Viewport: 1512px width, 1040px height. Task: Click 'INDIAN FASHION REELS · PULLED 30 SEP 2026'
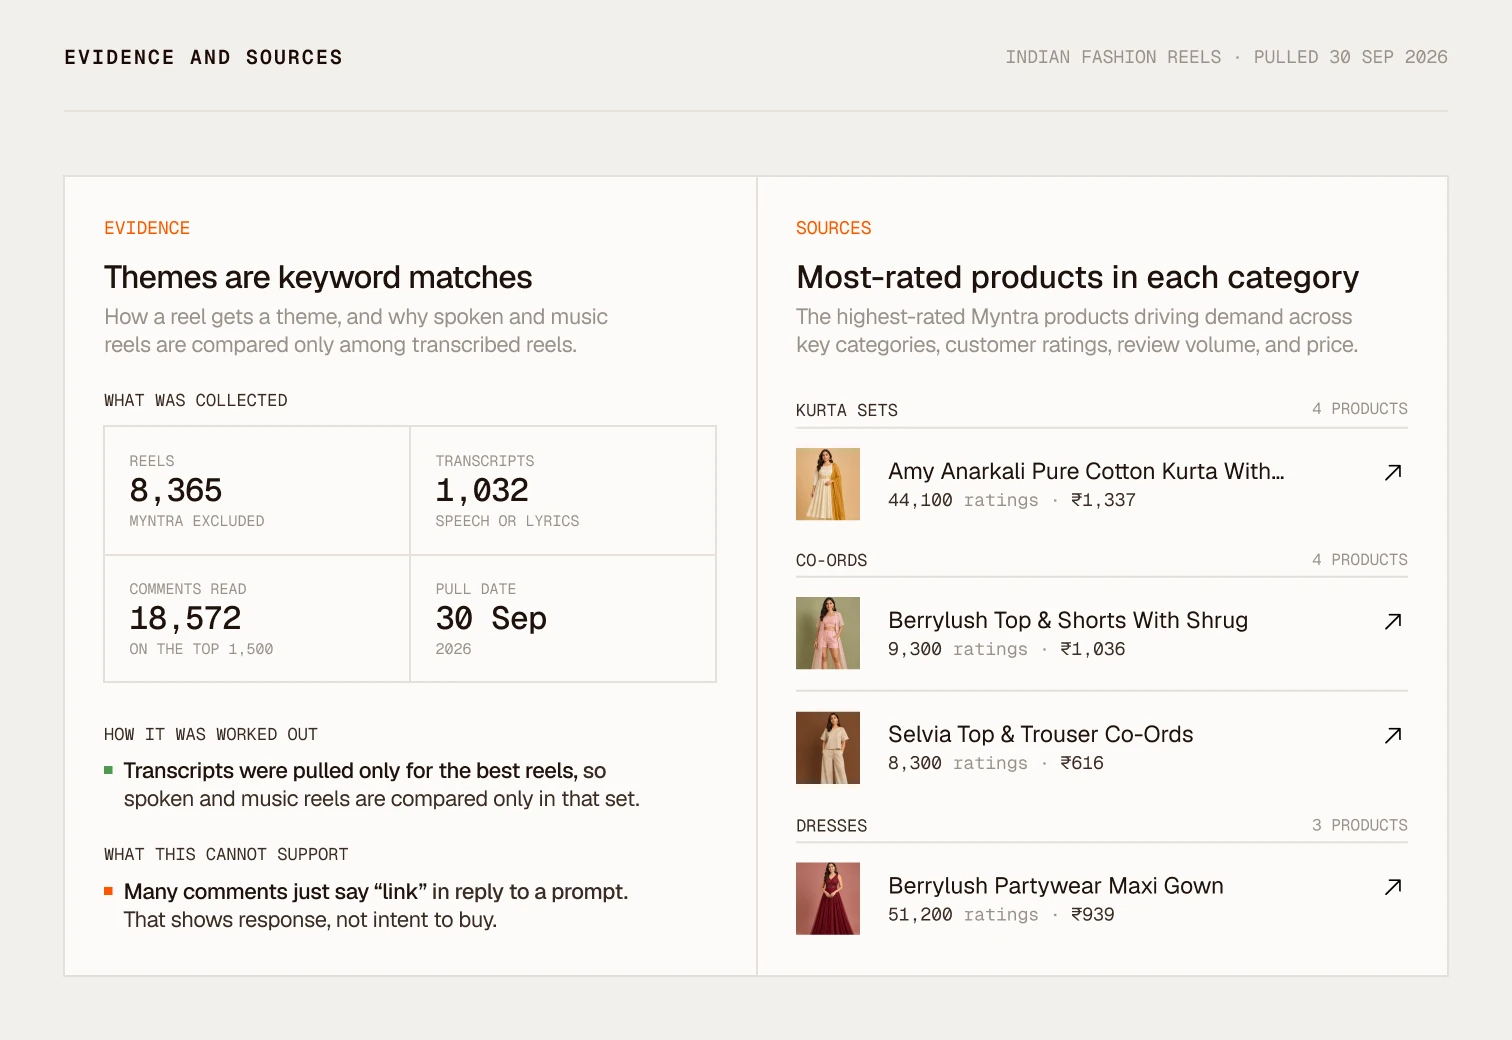tap(1226, 57)
